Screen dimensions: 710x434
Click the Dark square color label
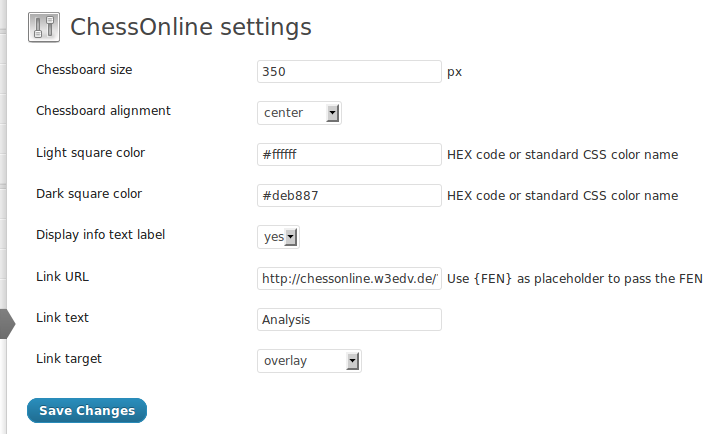[x=89, y=194]
